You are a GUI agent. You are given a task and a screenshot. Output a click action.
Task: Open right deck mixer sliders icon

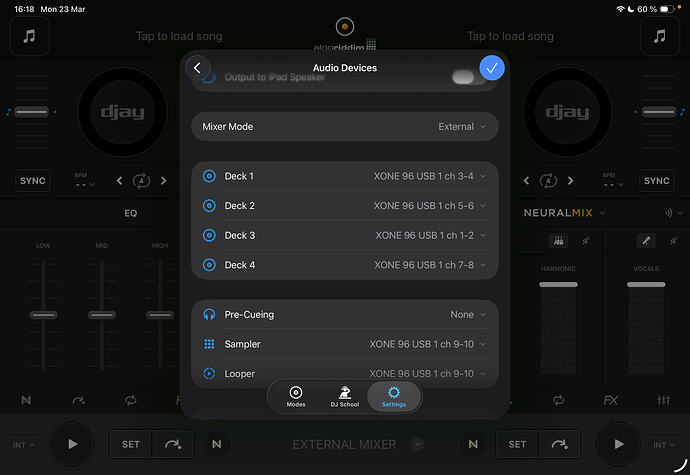point(664,400)
